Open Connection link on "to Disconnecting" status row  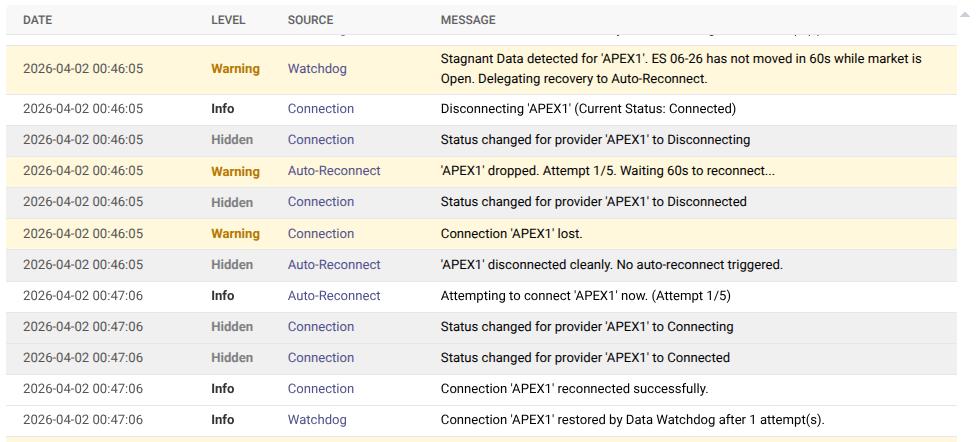coord(320,140)
